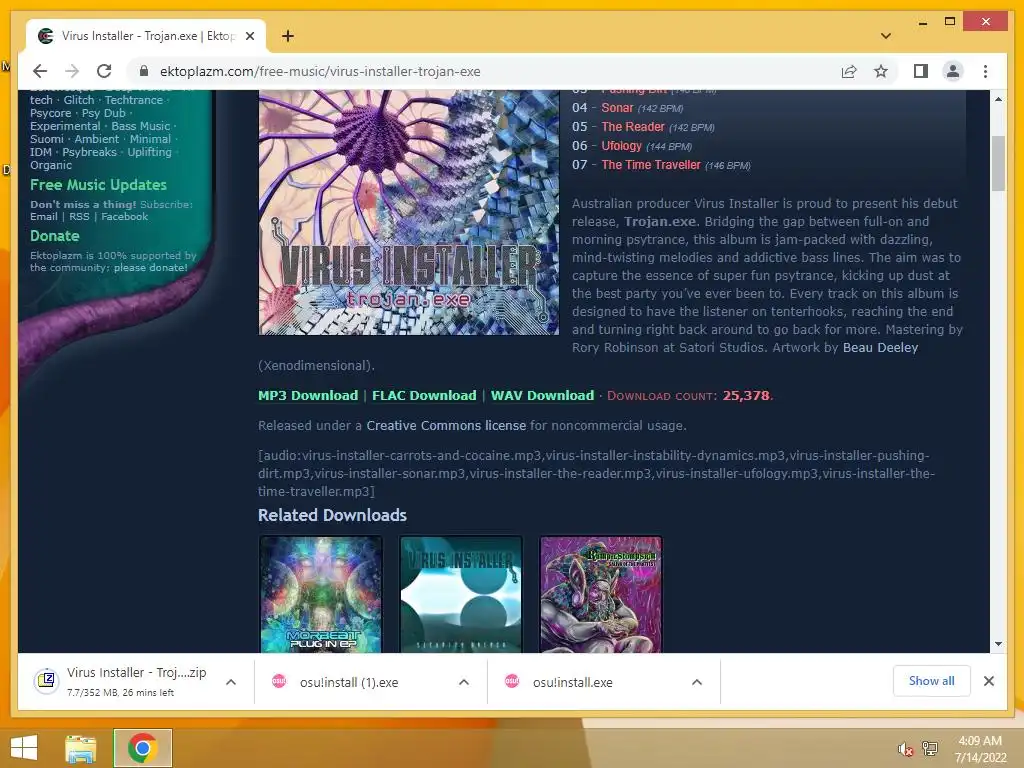
Task: Click the address bar URL
Action: (320, 71)
